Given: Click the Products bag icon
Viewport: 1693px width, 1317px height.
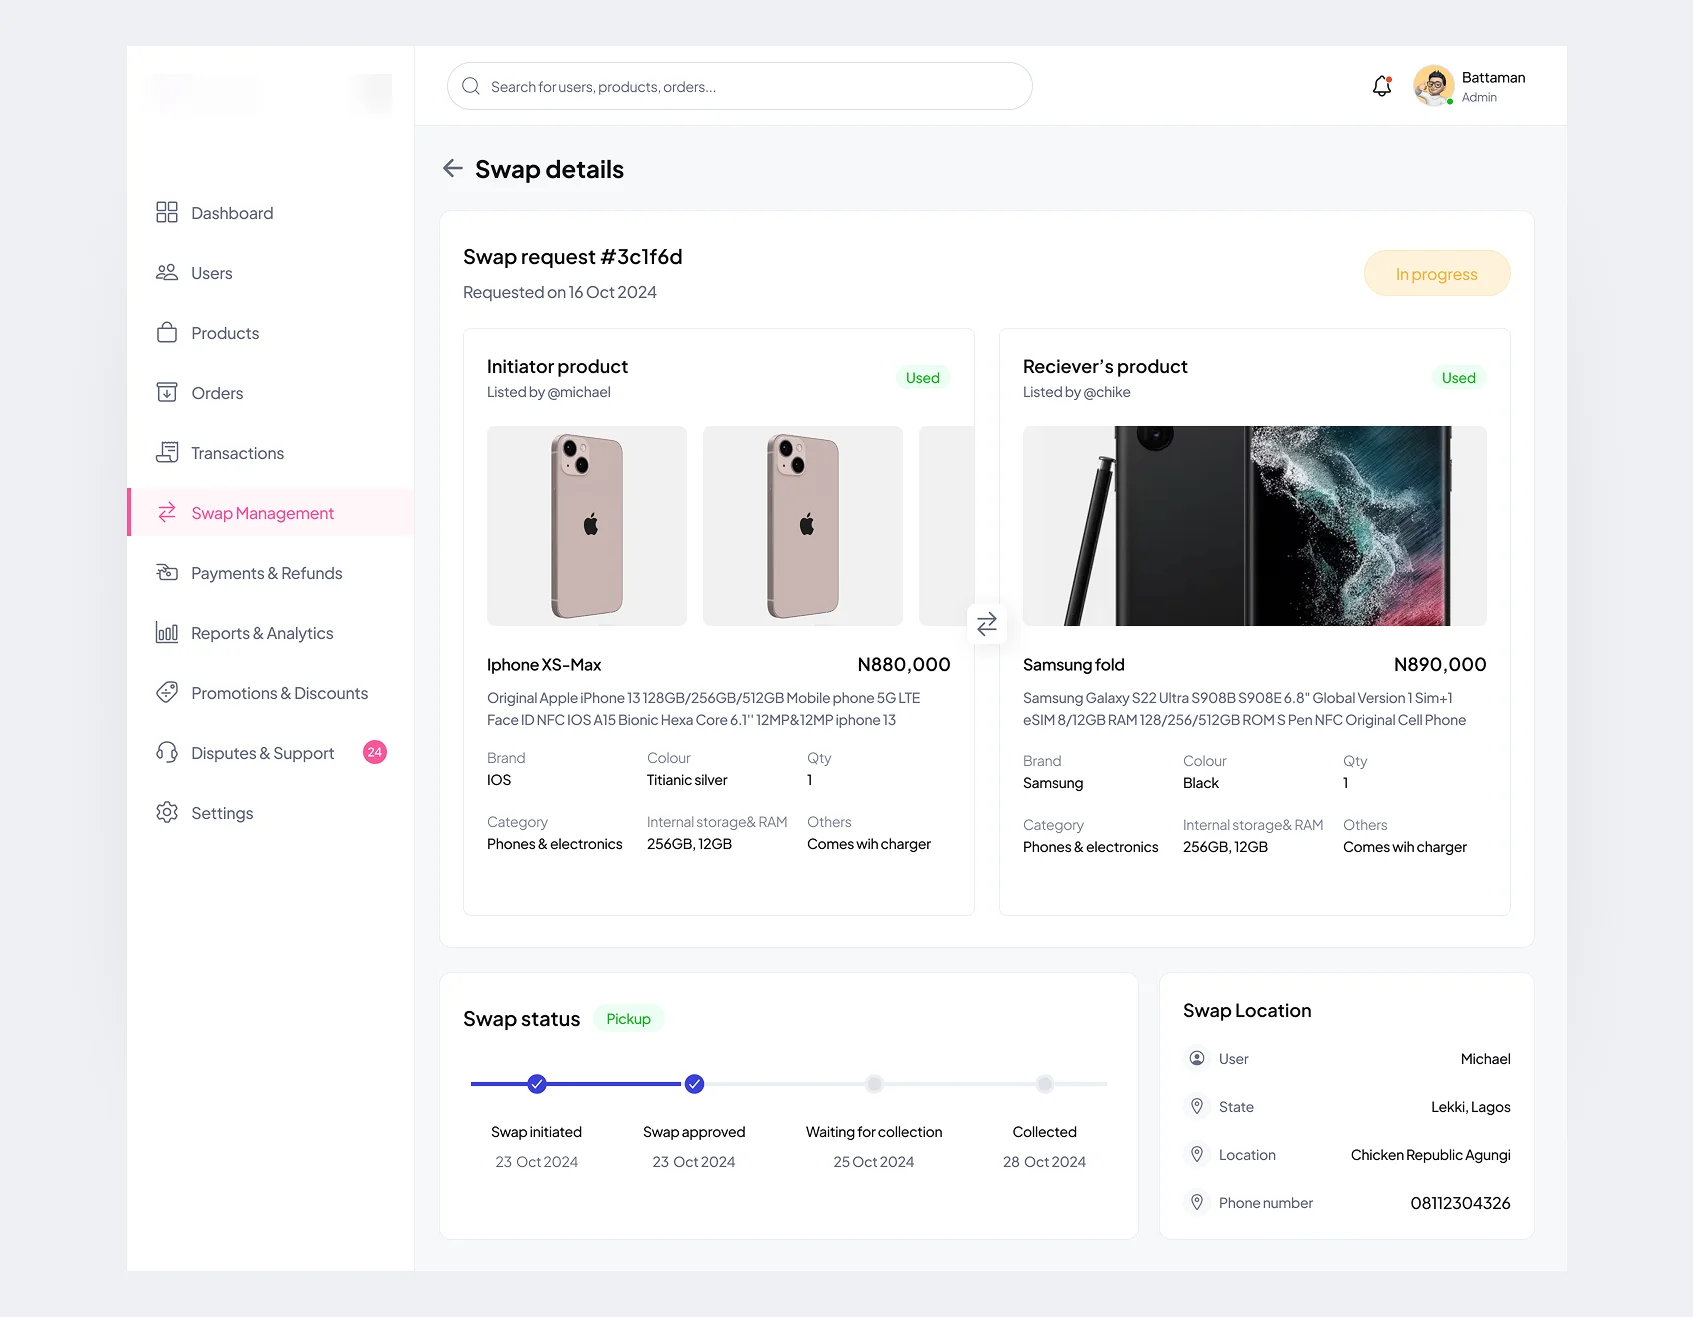Looking at the screenshot, I should point(167,332).
